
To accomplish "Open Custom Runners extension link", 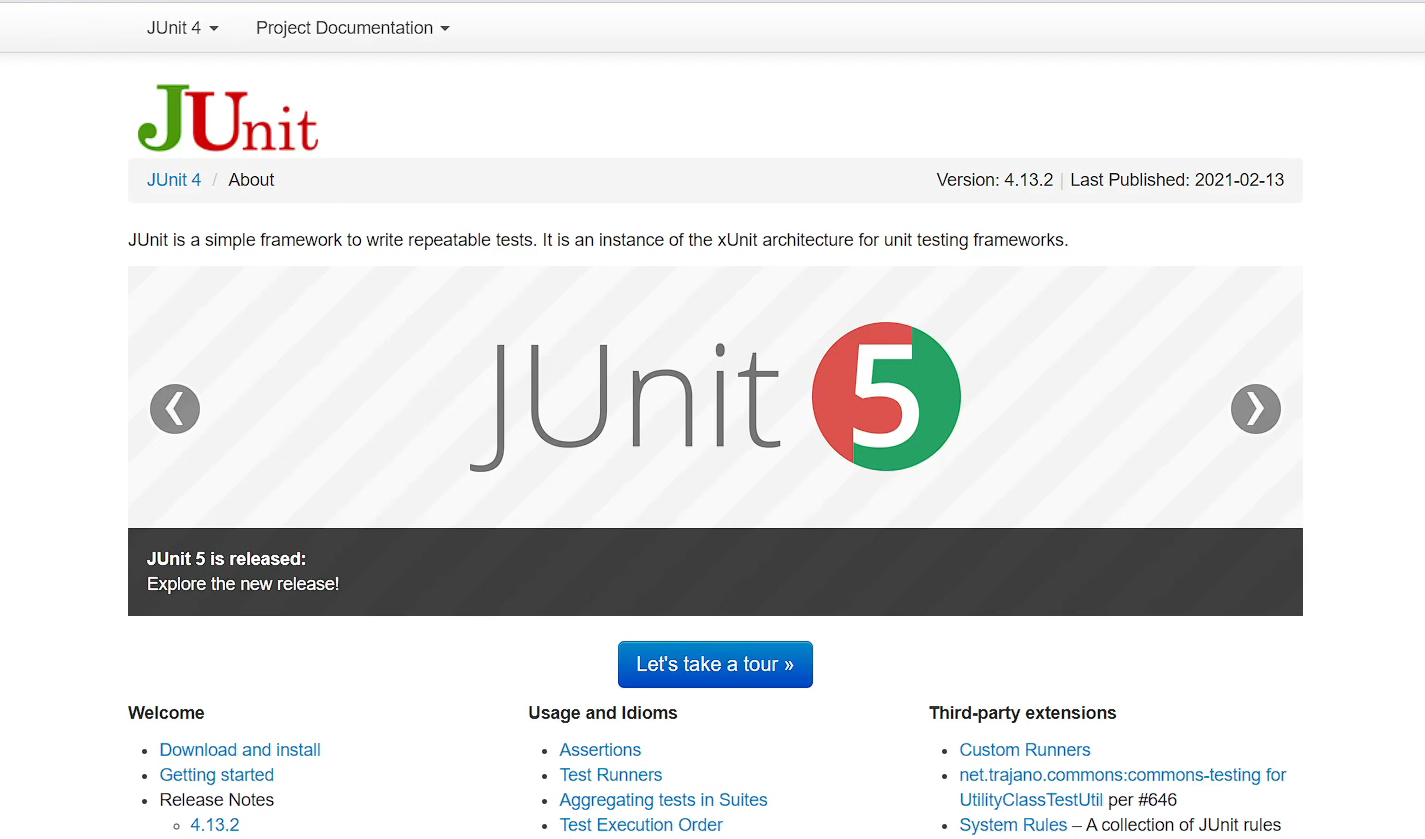I will (1025, 750).
